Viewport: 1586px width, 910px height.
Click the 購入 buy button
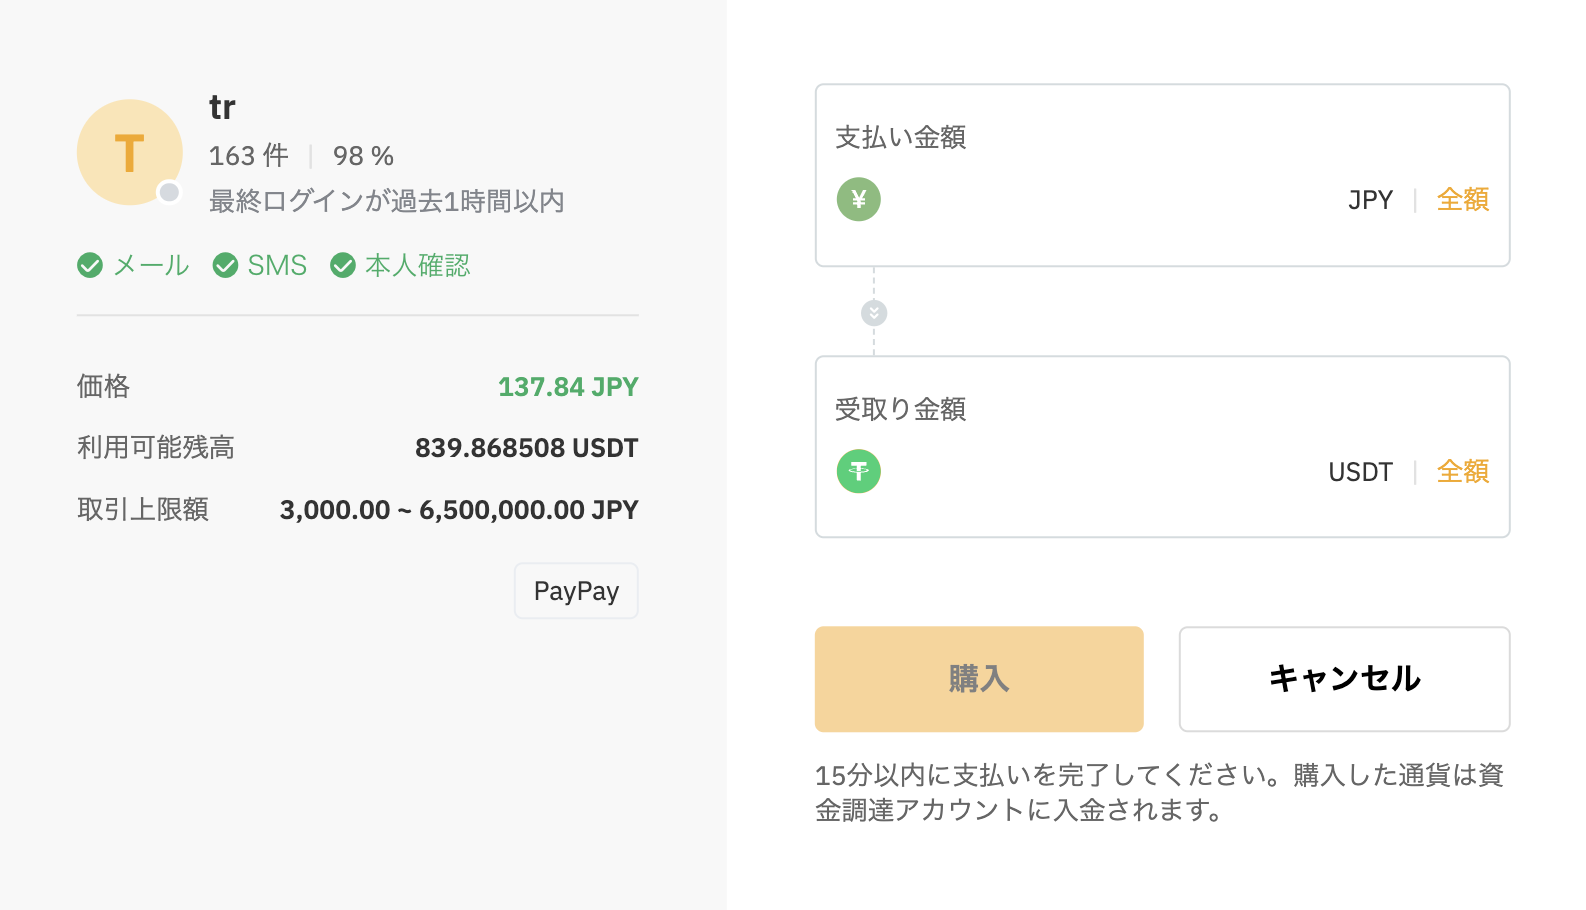979,679
